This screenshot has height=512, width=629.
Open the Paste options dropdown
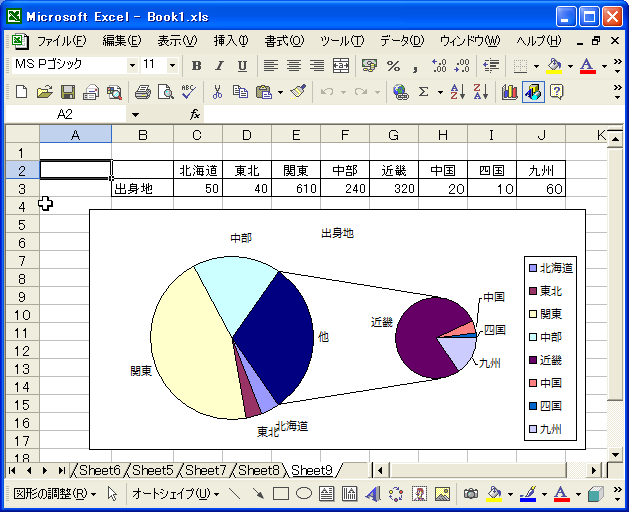280,93
